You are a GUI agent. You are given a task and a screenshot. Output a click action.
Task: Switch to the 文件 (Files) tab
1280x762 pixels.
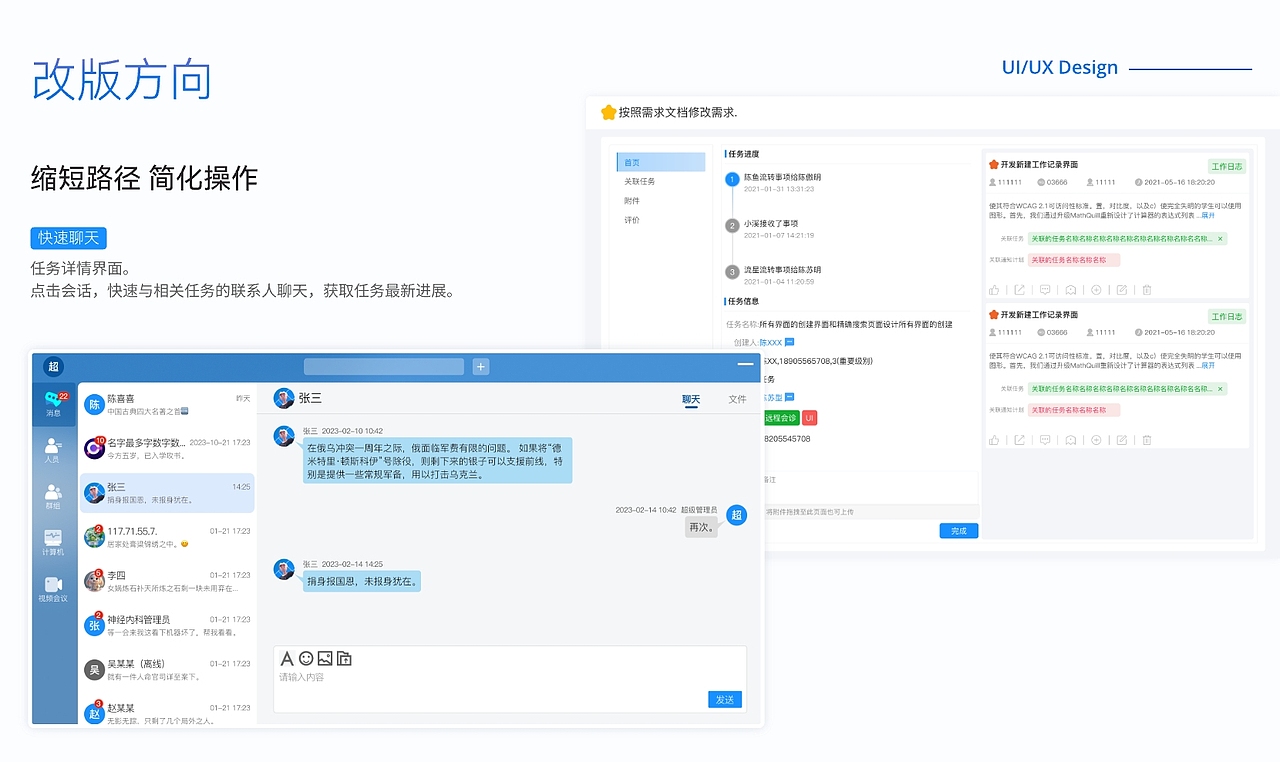pyautogui.click(x=737, y=399)
